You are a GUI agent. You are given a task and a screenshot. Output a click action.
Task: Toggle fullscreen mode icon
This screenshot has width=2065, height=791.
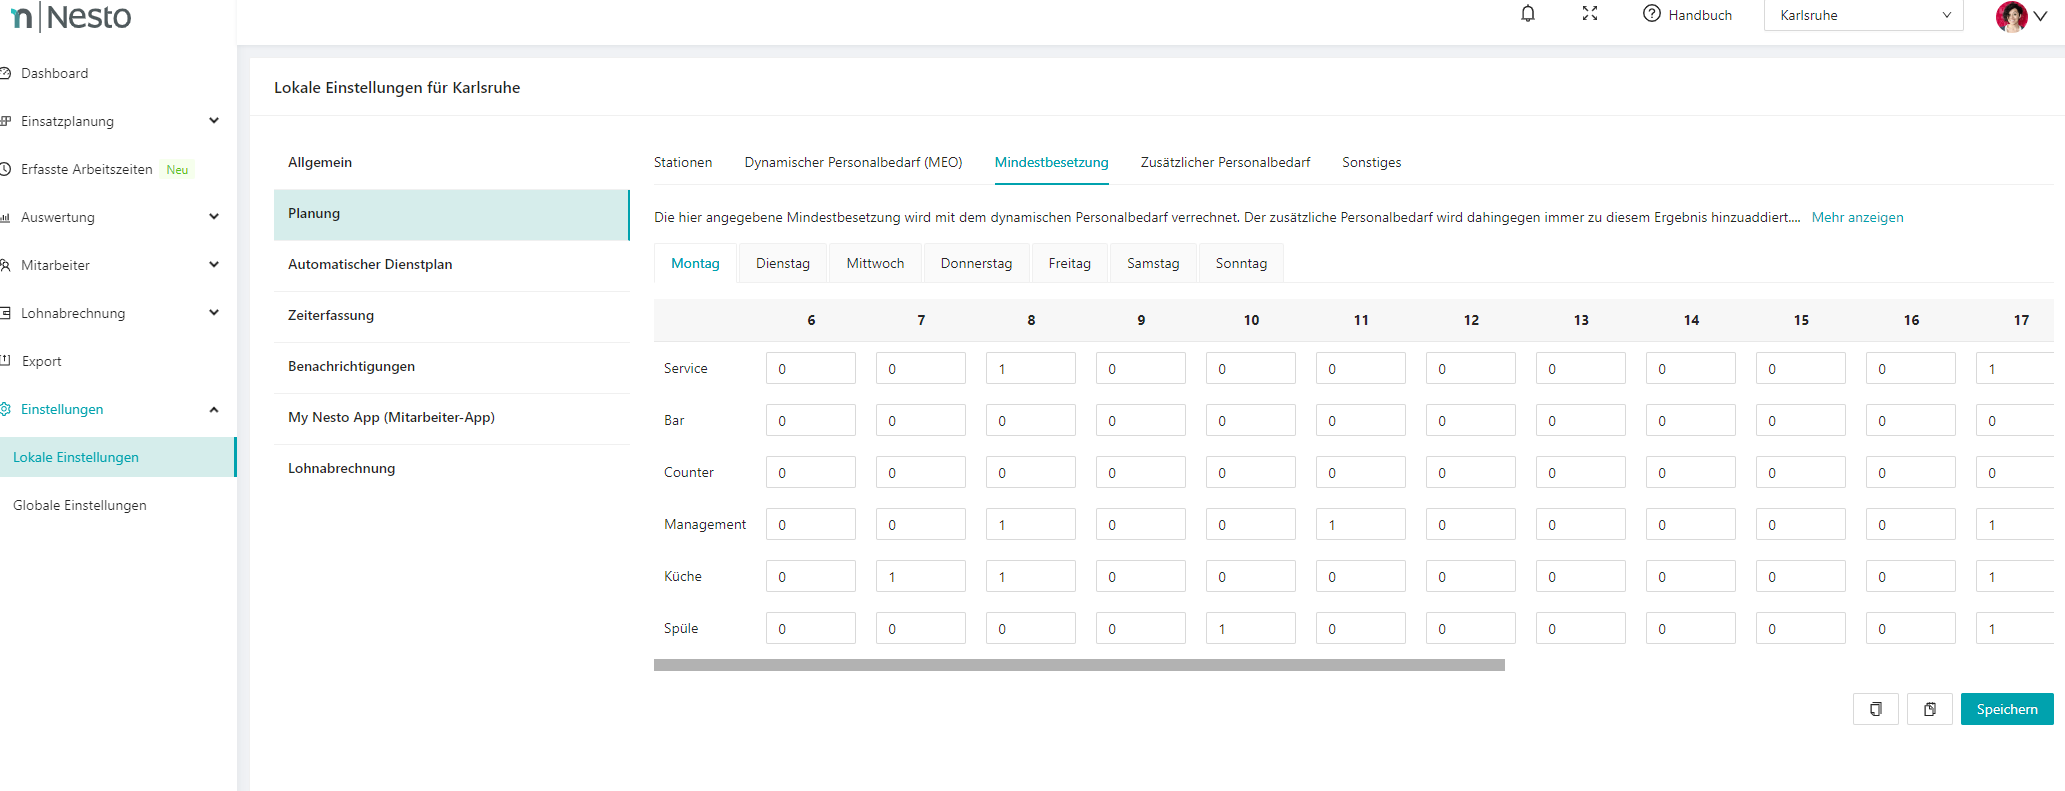(x=1590, y=14)
